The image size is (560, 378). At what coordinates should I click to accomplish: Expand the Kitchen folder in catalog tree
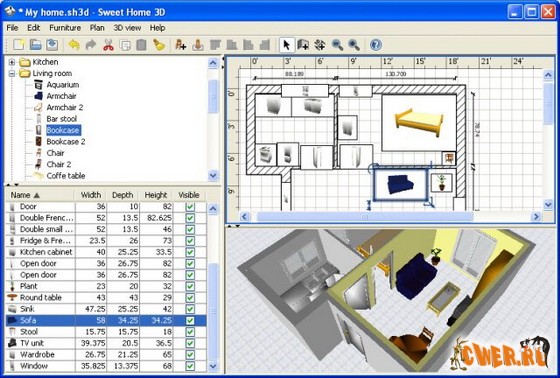(x=12, y=62)
